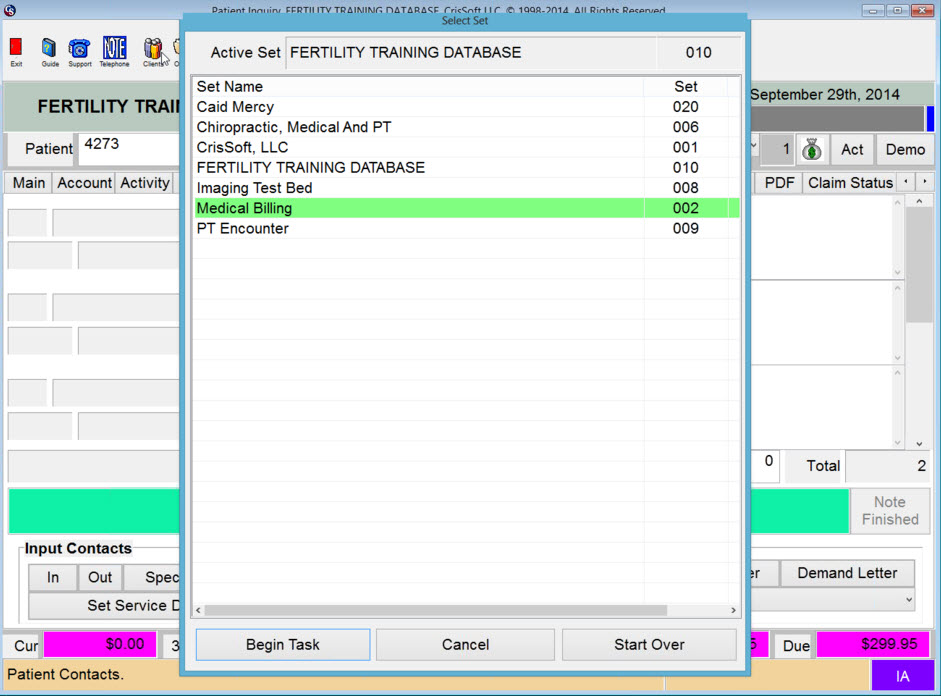Screen dimensions: 941x696
Task: Switch to the Account tab
Action: 84,182
